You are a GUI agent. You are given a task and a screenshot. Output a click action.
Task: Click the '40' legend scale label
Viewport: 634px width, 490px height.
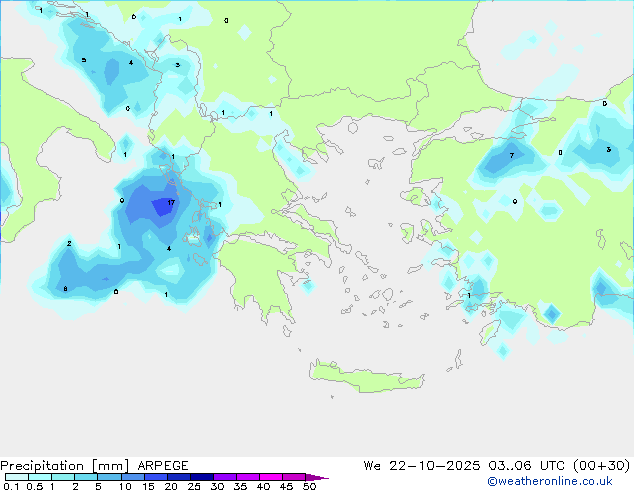263,486
